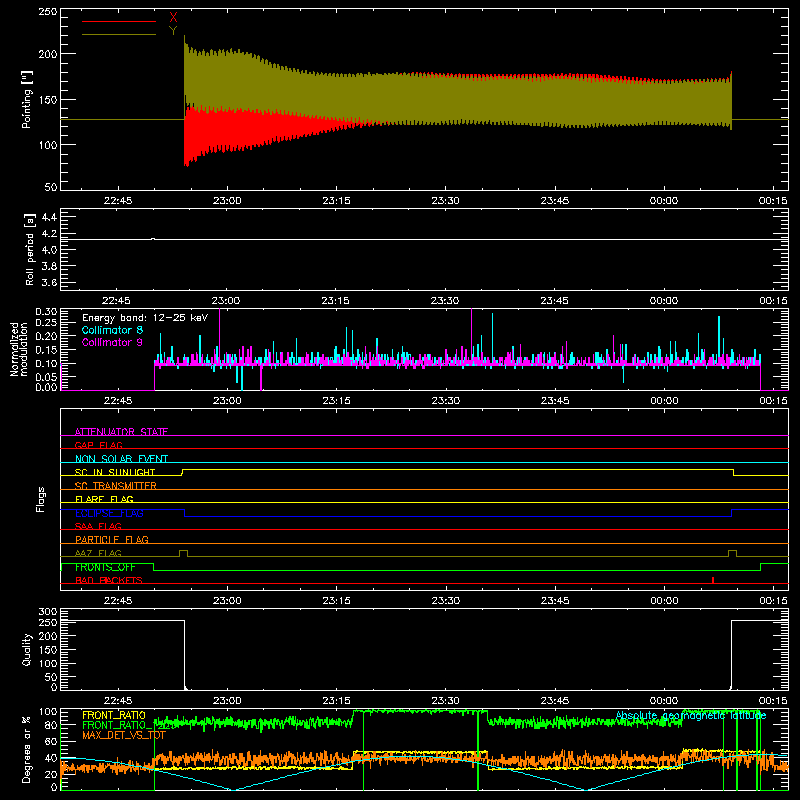Click the 3.6 tick on Roll period axis
800x800 pixels.
click(x=49, y=282)
